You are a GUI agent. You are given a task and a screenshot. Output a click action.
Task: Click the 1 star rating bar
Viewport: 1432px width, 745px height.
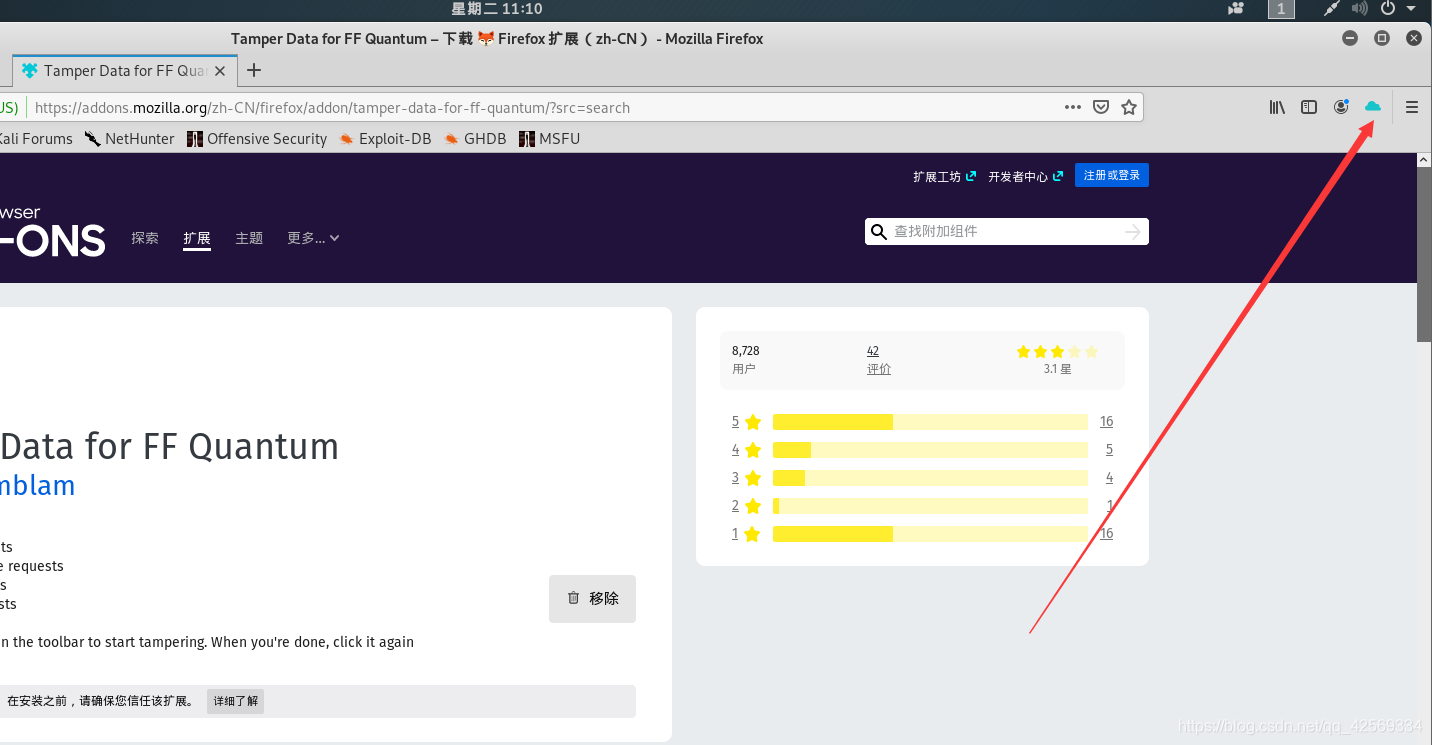tap(930, 533)
